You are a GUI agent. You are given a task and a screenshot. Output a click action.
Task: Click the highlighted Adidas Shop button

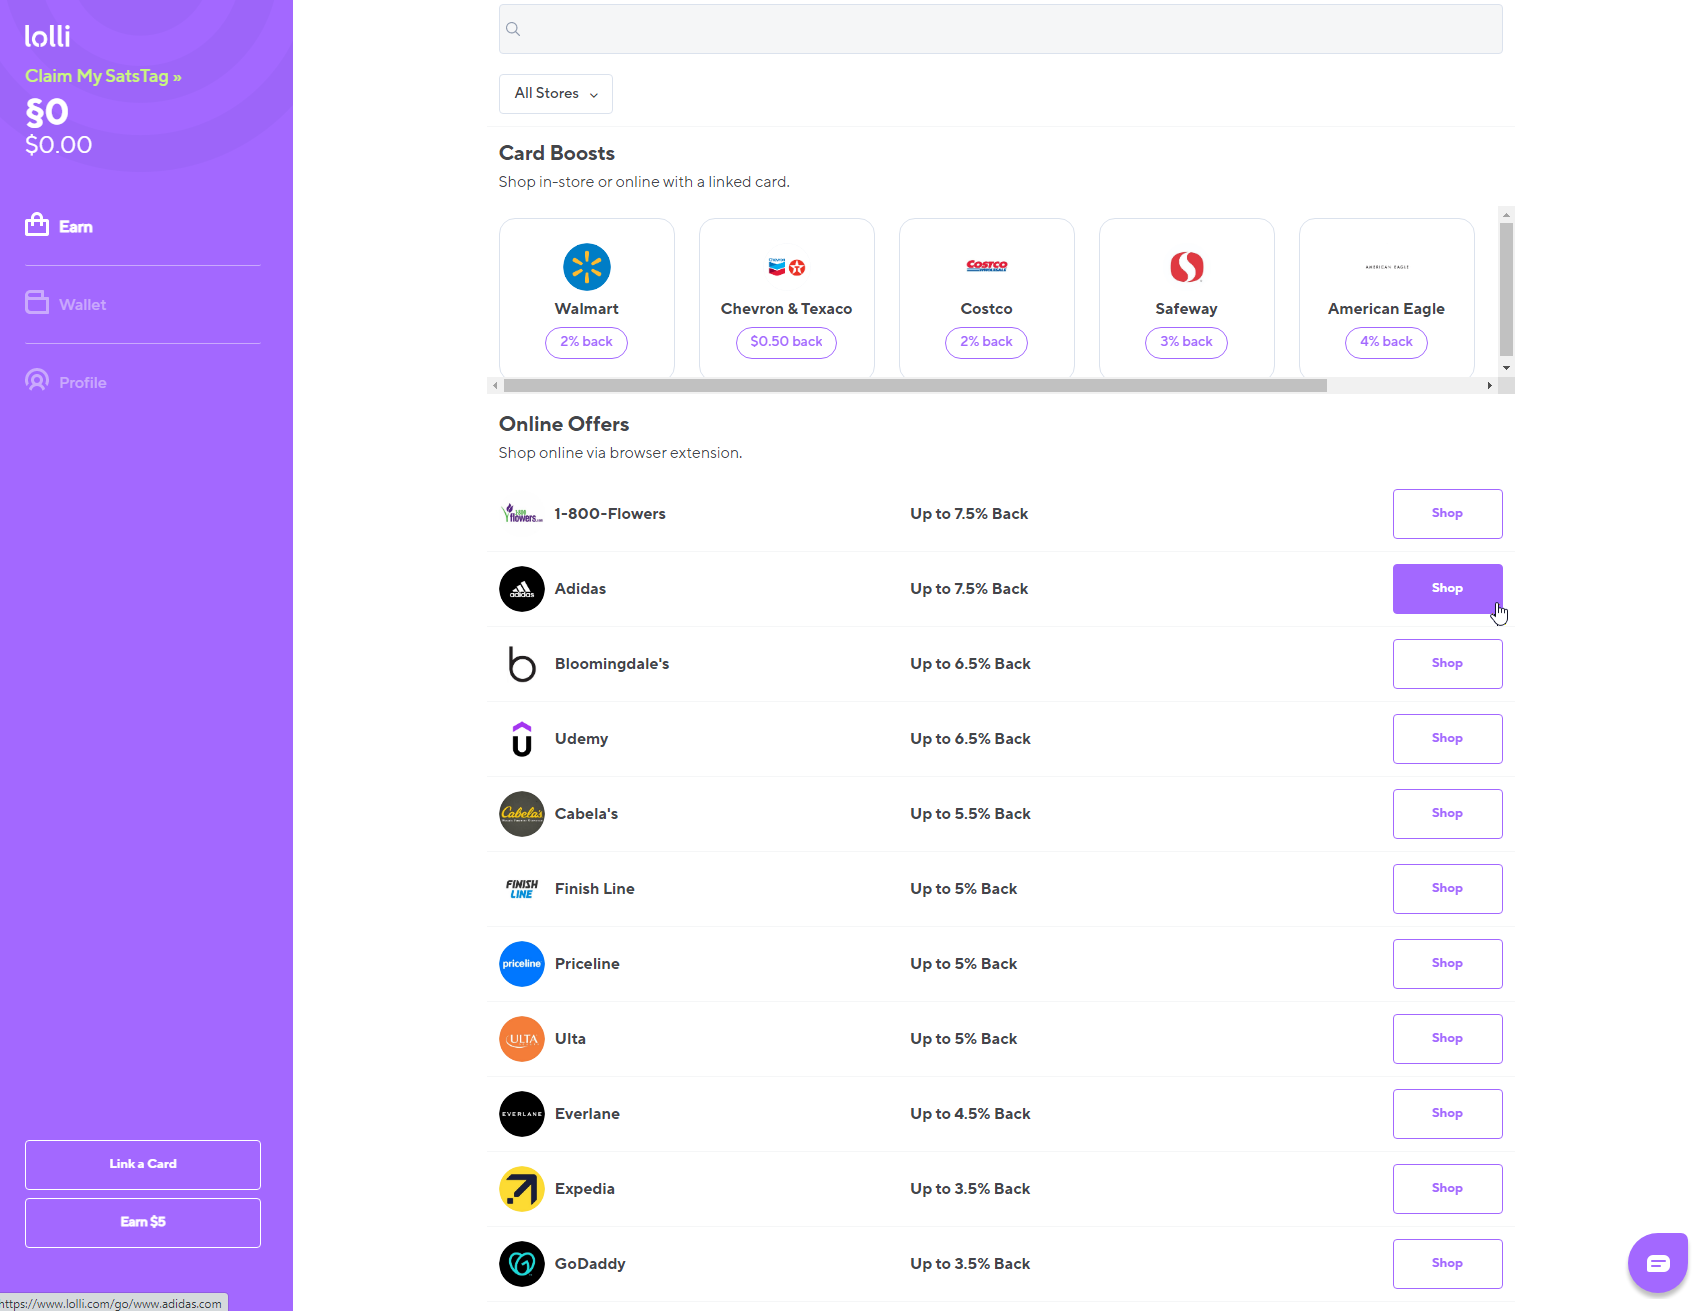click(x=1447, y=589)
